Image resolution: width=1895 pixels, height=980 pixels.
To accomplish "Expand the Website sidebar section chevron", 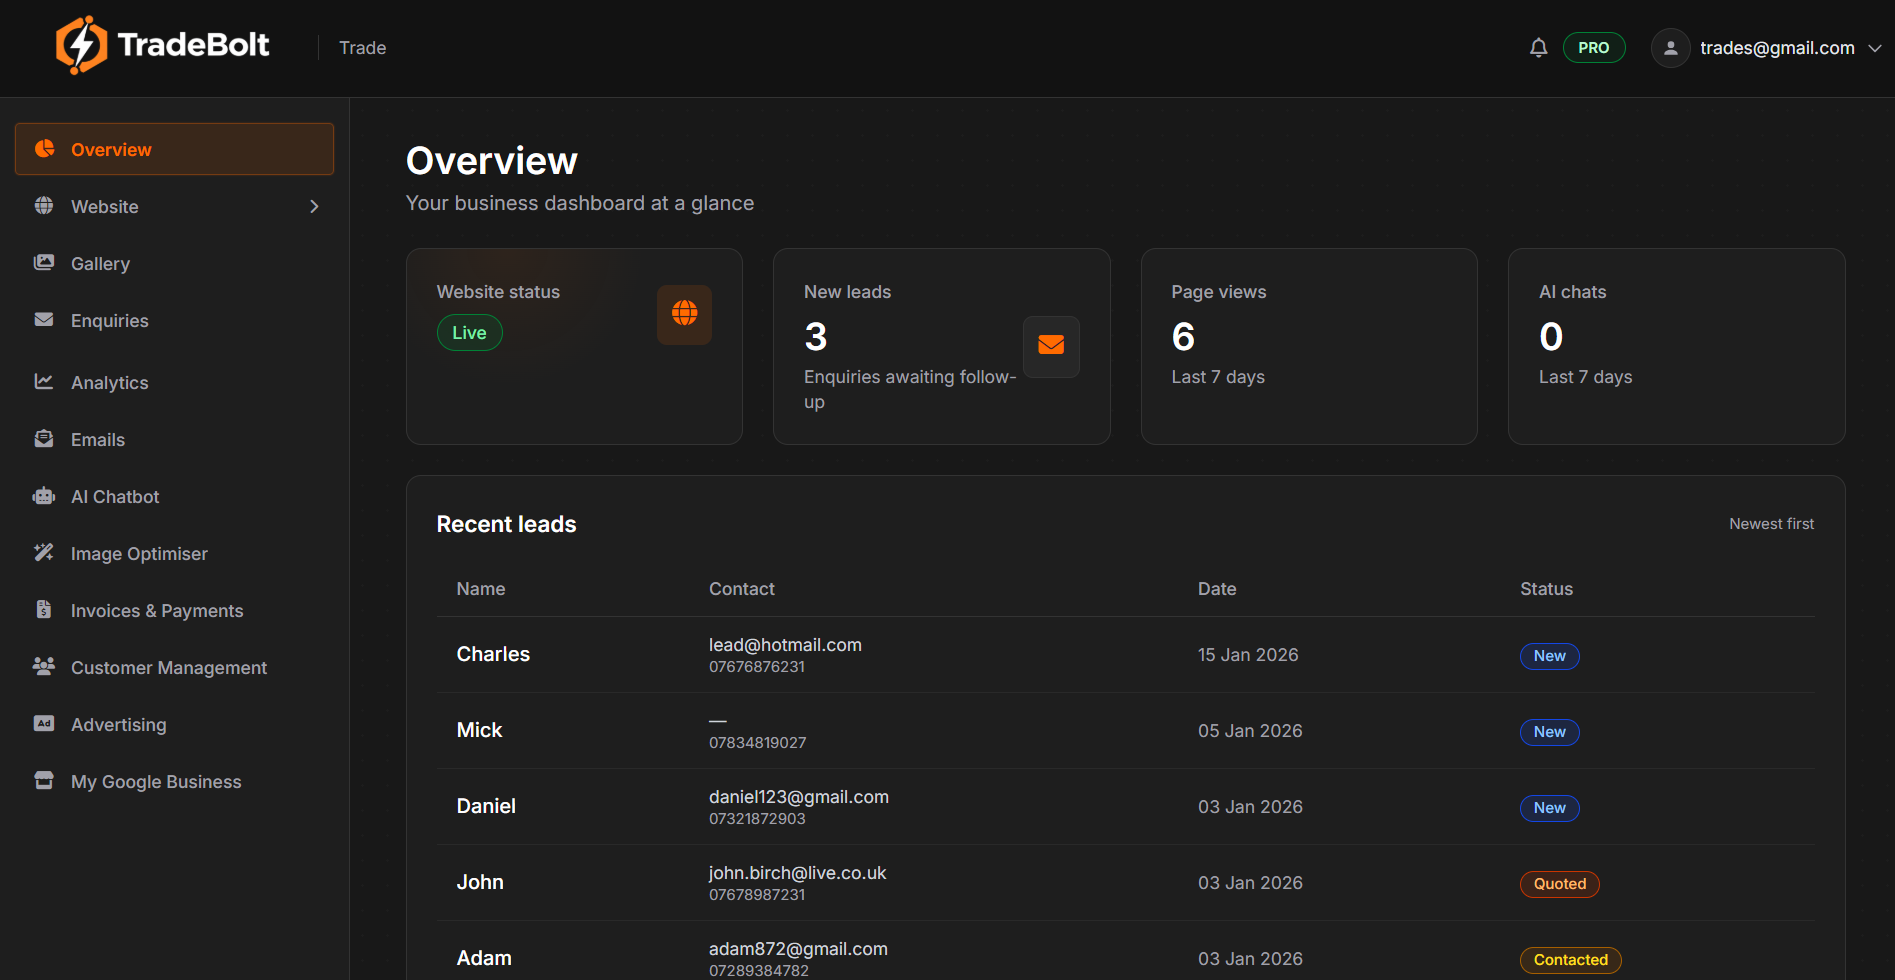I will click(314, 206).
